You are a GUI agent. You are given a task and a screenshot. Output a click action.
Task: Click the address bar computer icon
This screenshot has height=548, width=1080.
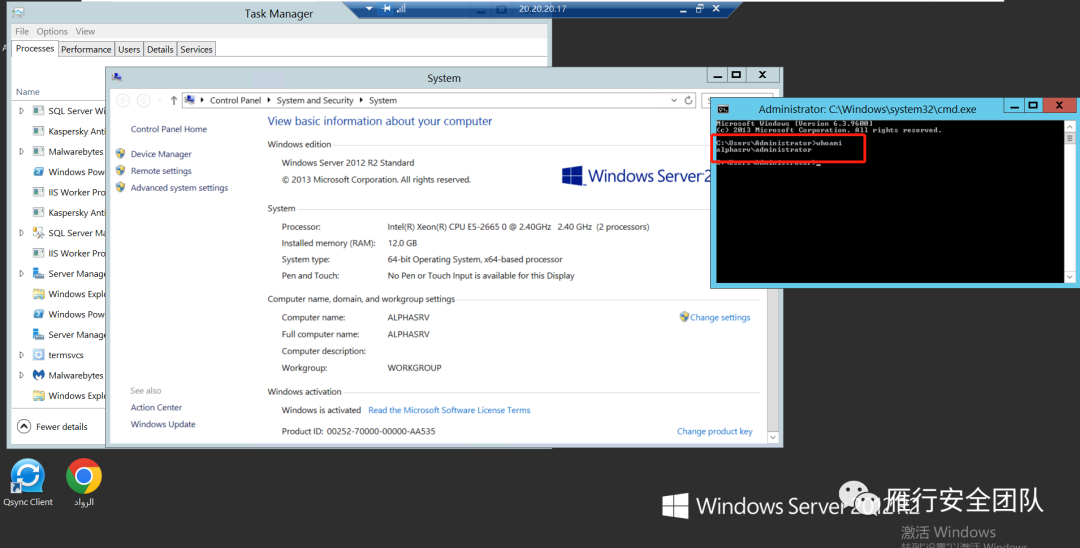[190, 101]
